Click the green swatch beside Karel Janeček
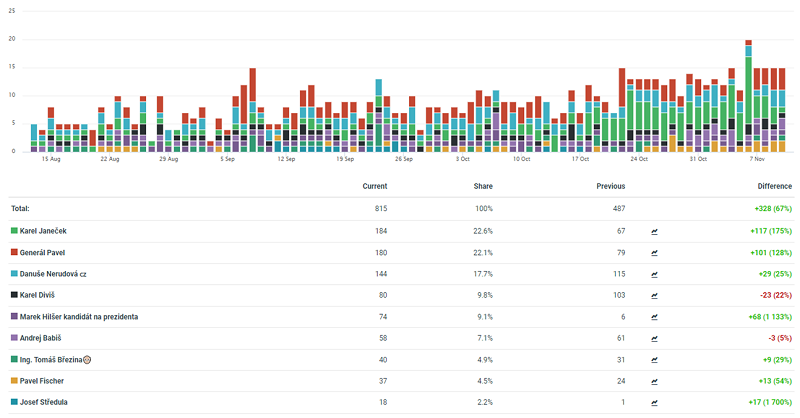Viewport: 800px width, 418px height. coord(14,231)
